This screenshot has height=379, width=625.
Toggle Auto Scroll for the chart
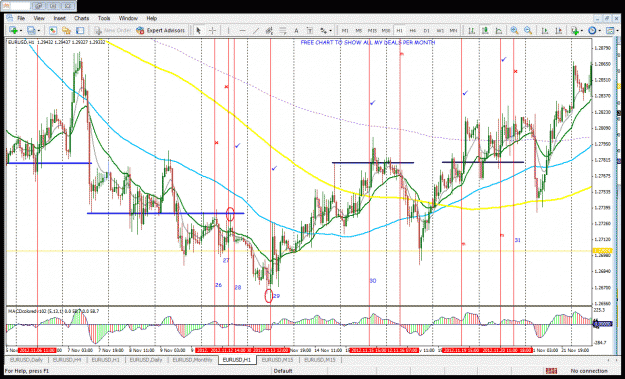545,30
